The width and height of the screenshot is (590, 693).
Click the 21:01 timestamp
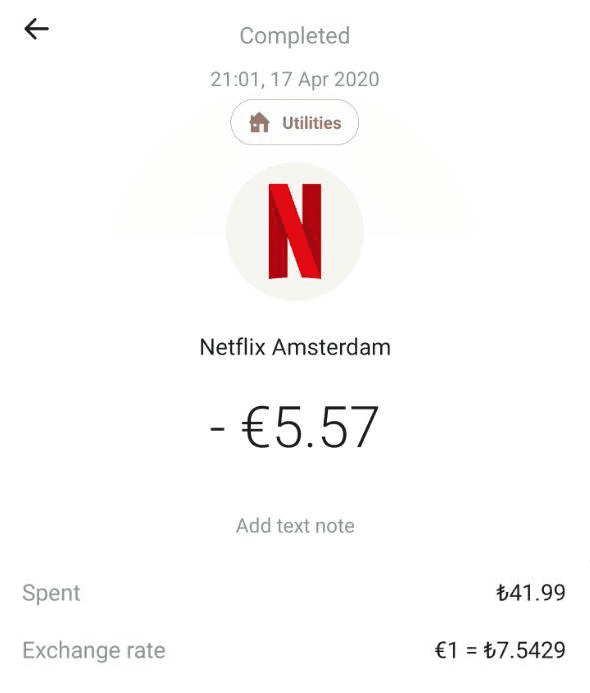pos(236,80)
